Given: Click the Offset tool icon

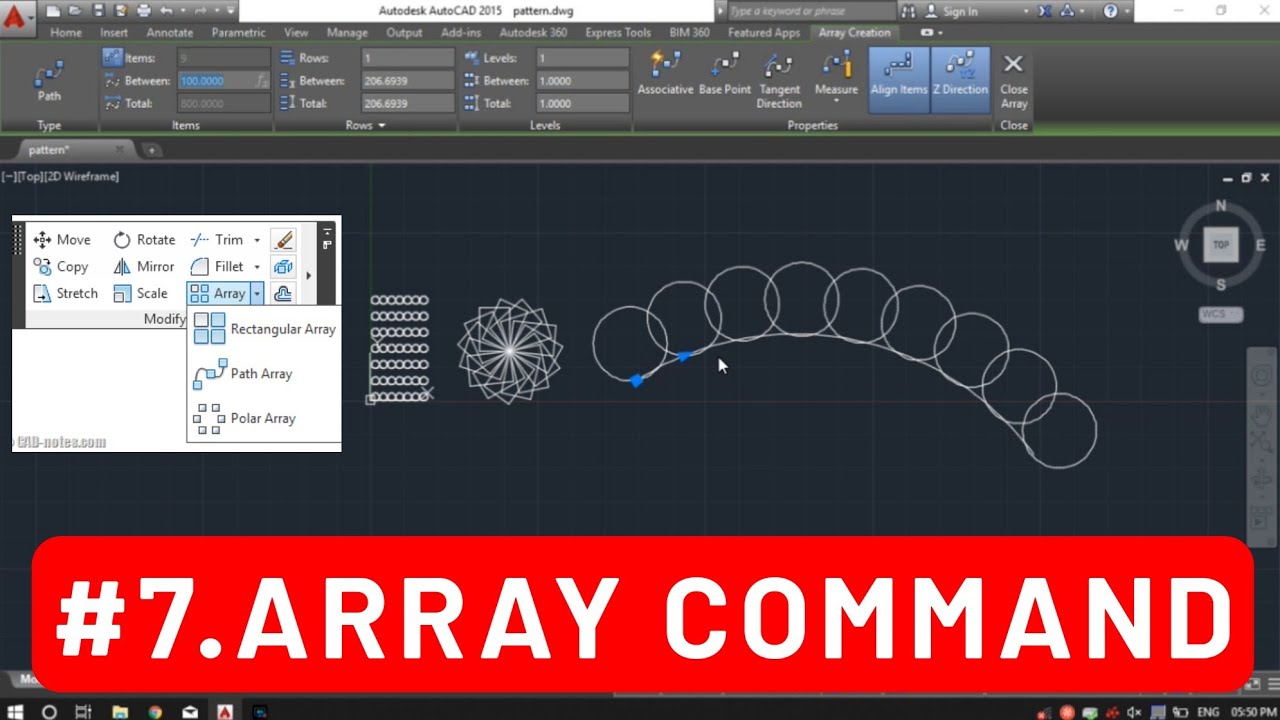Looking at the screenshot, I should 283,293.
